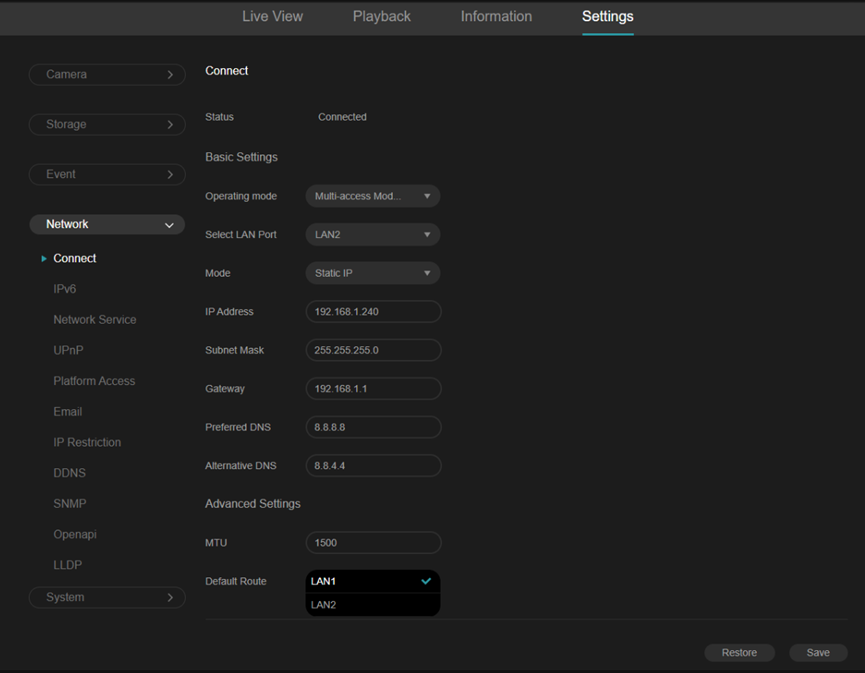The width and height of the screenshot is (865, 673).
Task: Click the MTU input field
Action: pos(373,543)
